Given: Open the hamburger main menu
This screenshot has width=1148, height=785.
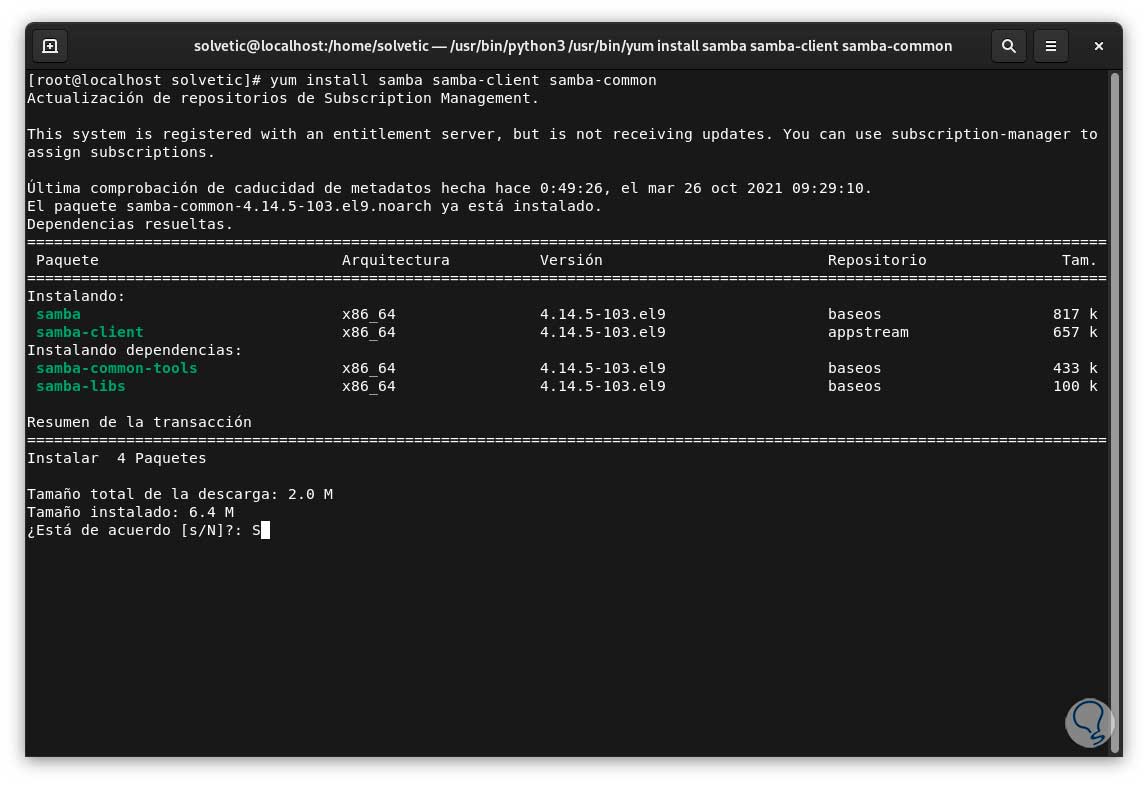Looking at the screenshot, I should click(1051, 46).
